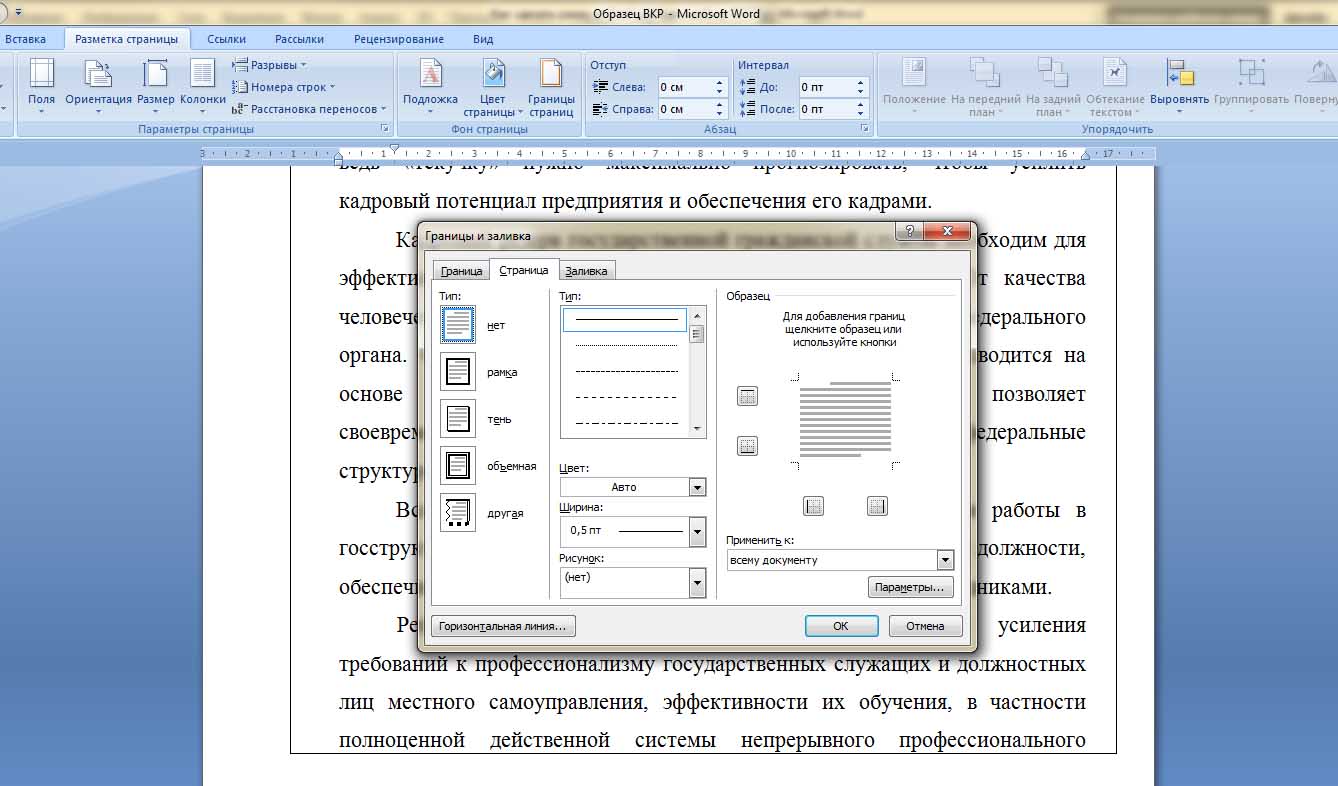This screenshot has width=1338, height=786.
Task: Select the объемная border type icon
Action: coord(458,466)
